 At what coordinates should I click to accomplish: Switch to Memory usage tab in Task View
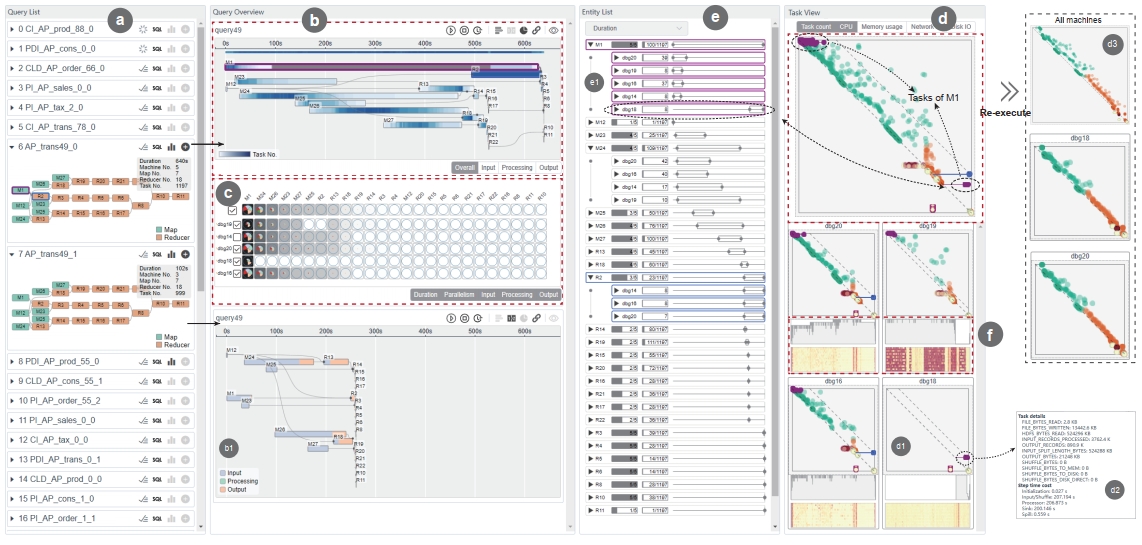(883, 26)
